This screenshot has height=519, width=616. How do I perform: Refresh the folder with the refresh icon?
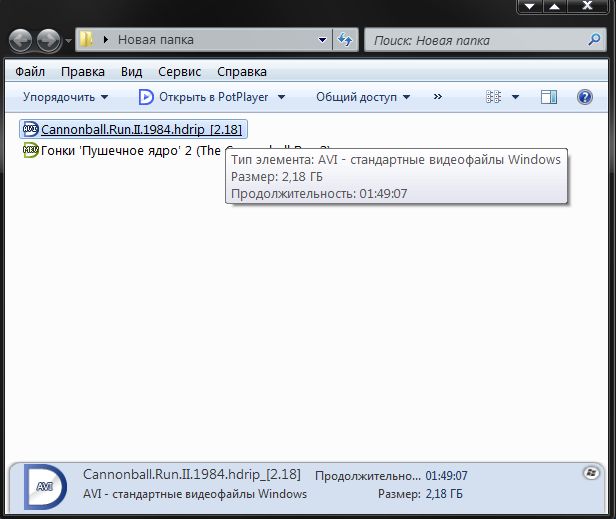(x=345, y=40)
